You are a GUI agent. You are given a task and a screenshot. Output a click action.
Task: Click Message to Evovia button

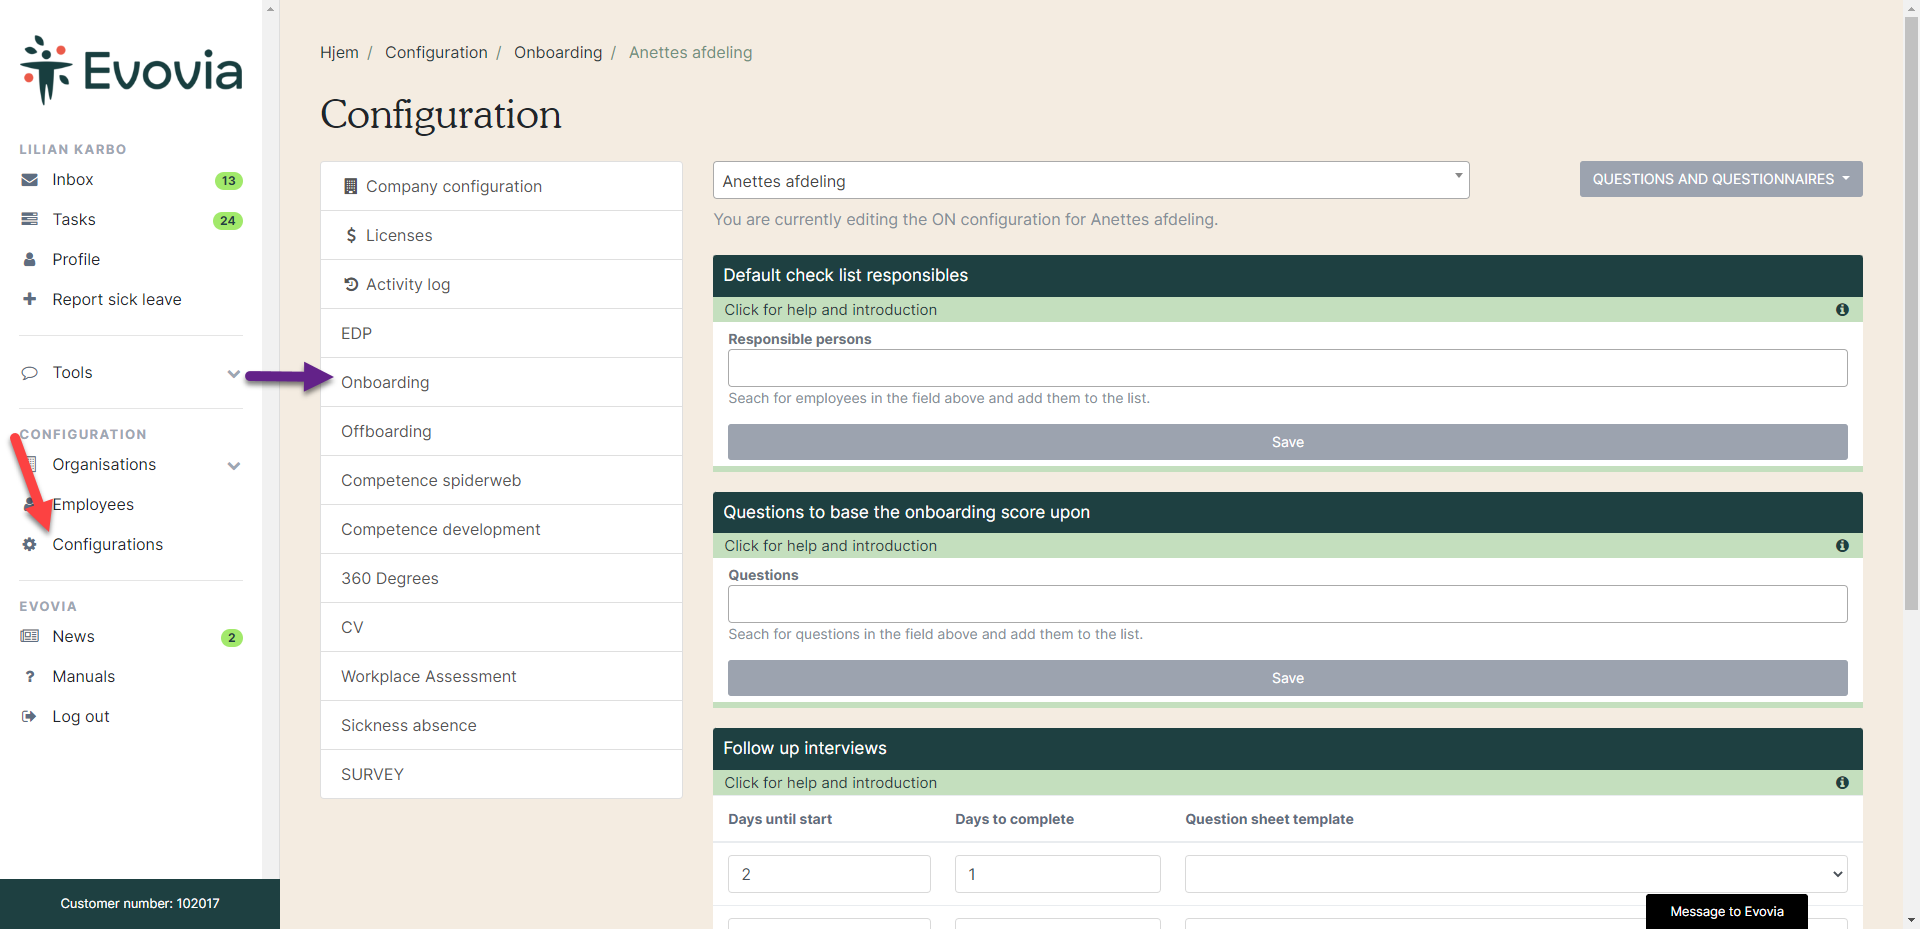pos(1726,911)
